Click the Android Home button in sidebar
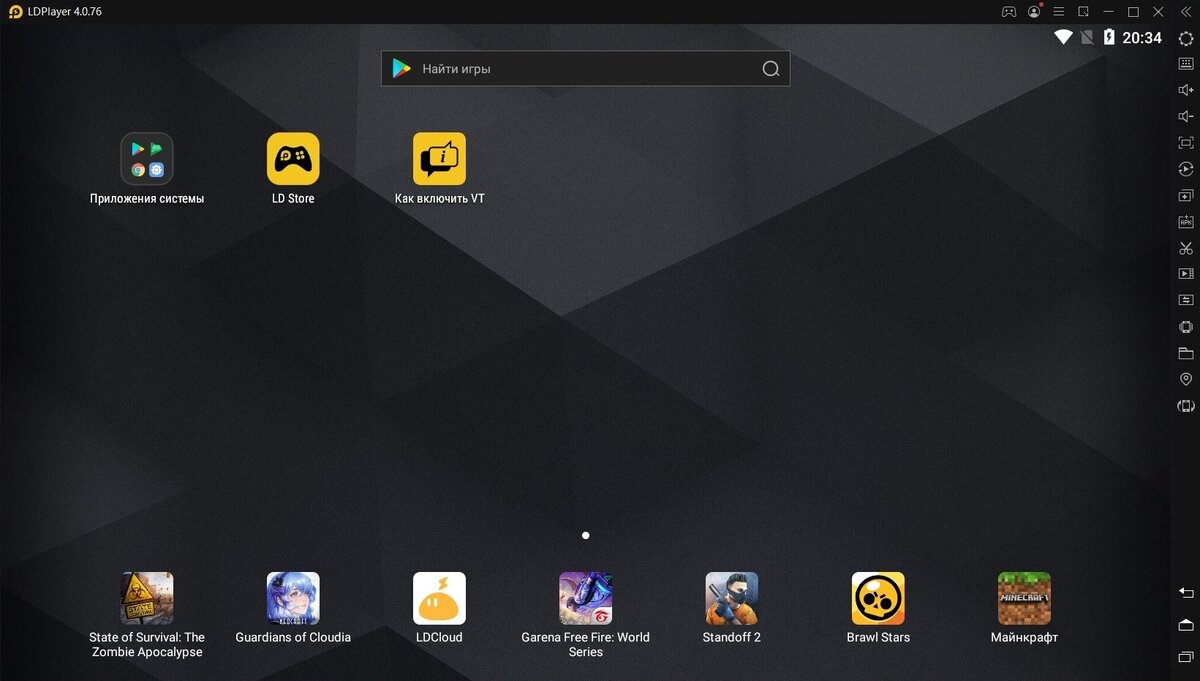Viewport: 1200px width, 681px height. click(x=1186, y=625)
